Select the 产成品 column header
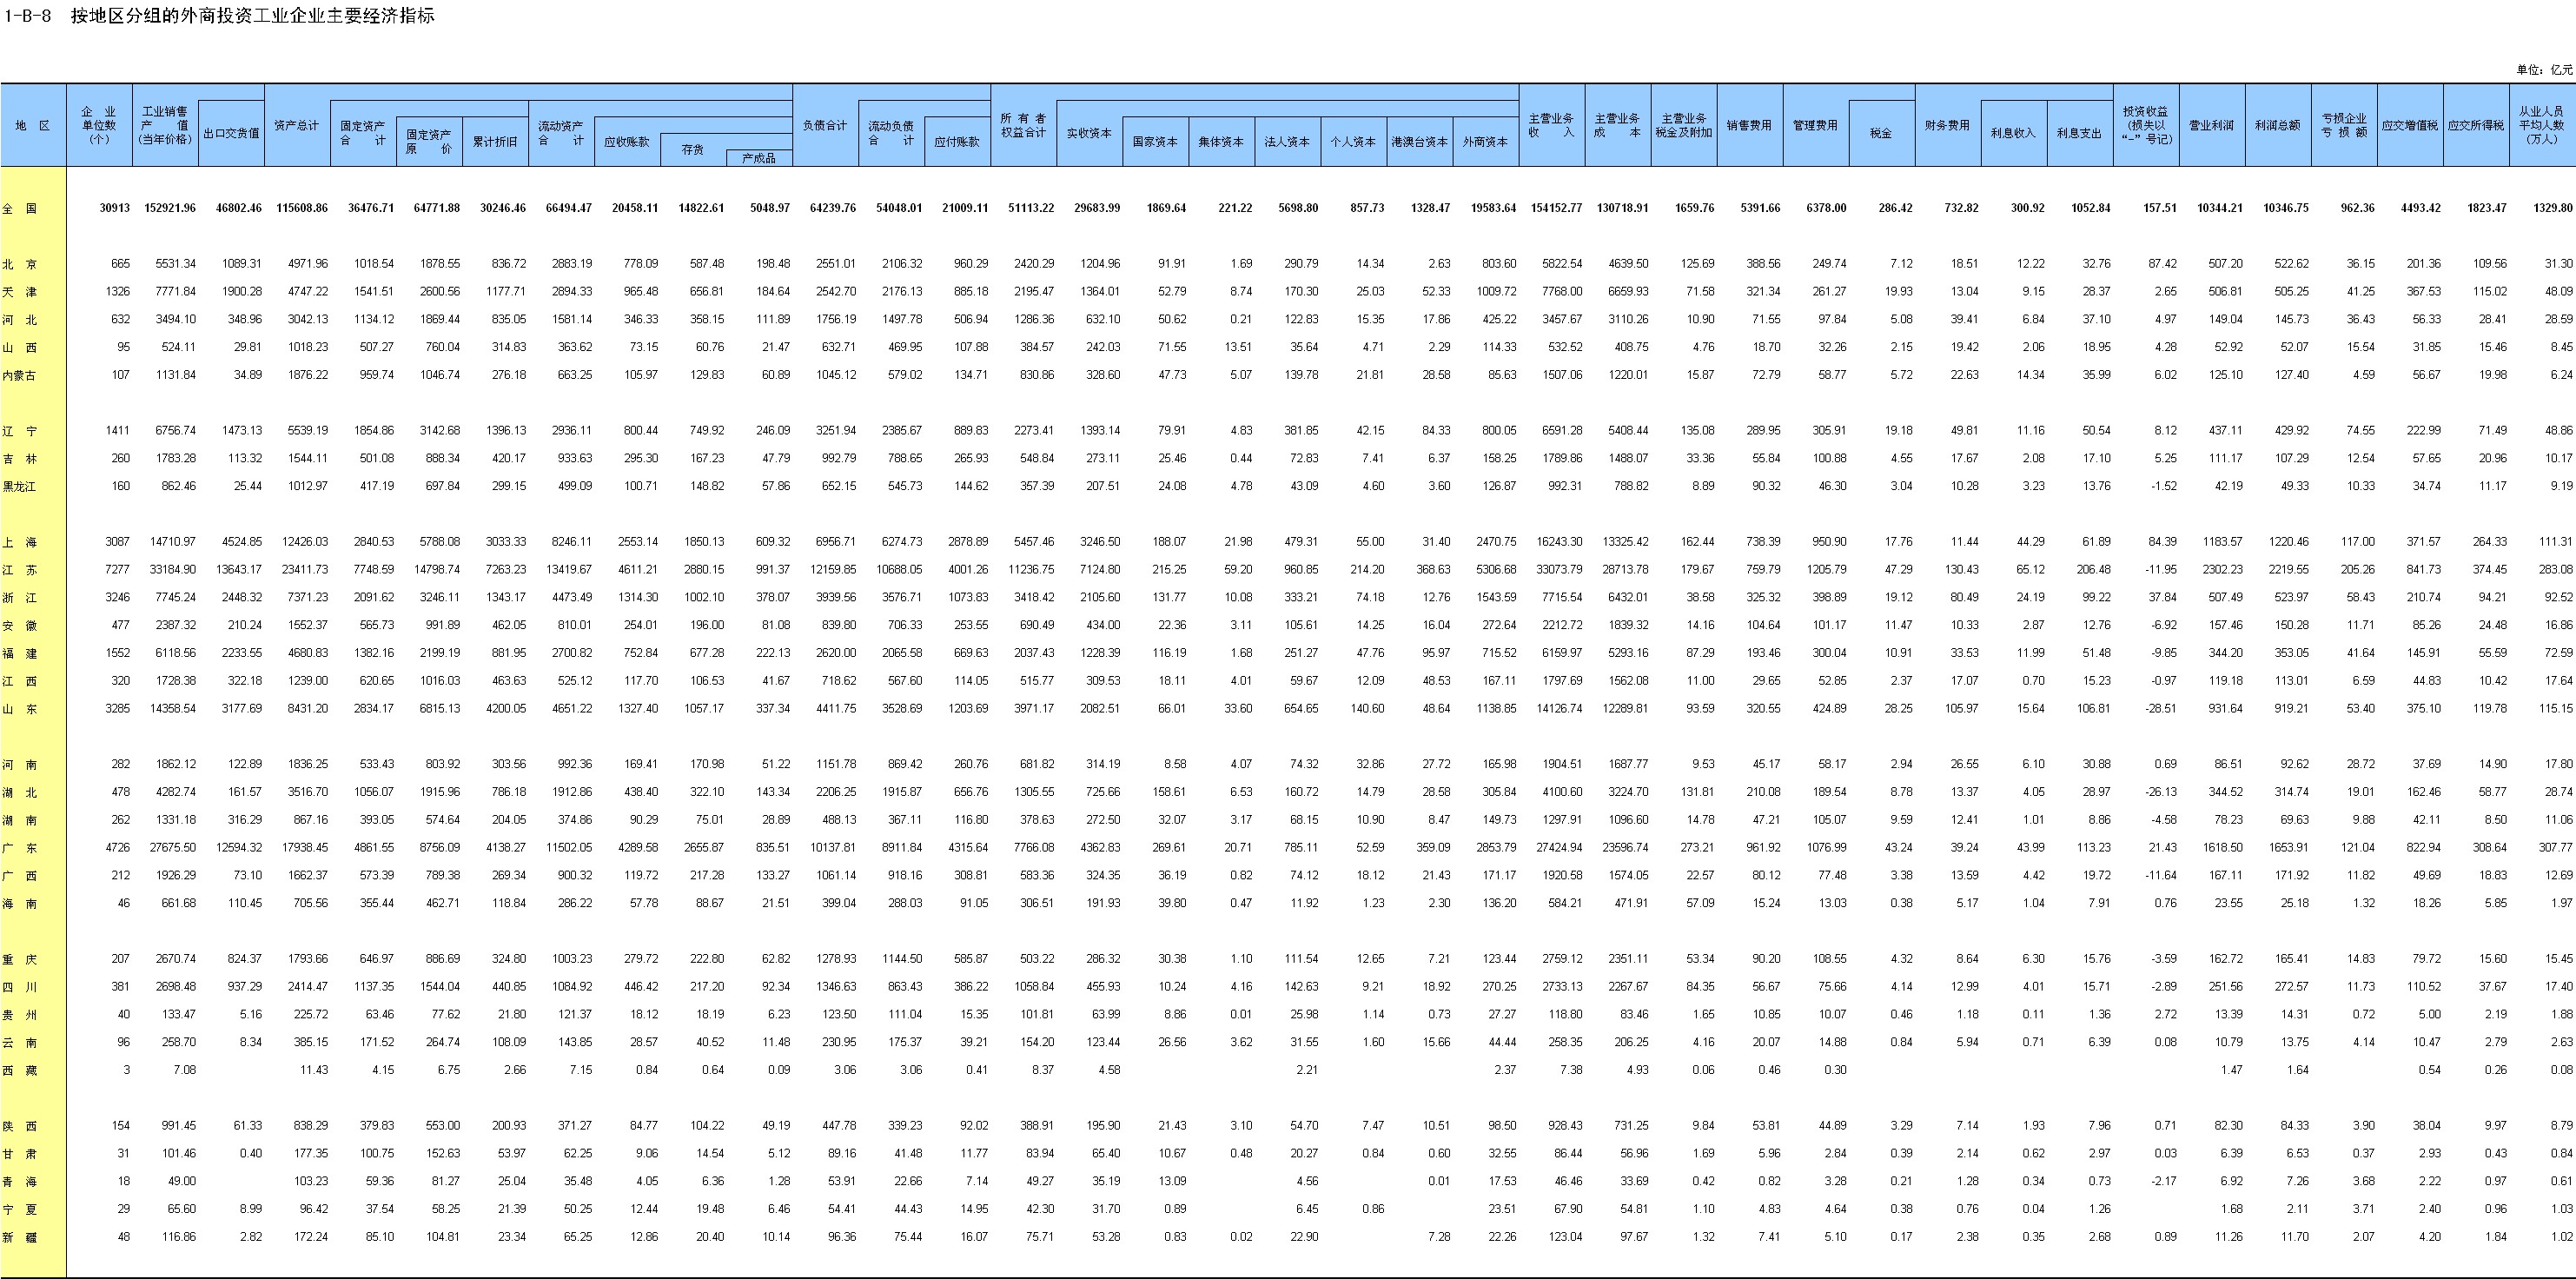The image size is (2576, 1279). tap(759, 158)
